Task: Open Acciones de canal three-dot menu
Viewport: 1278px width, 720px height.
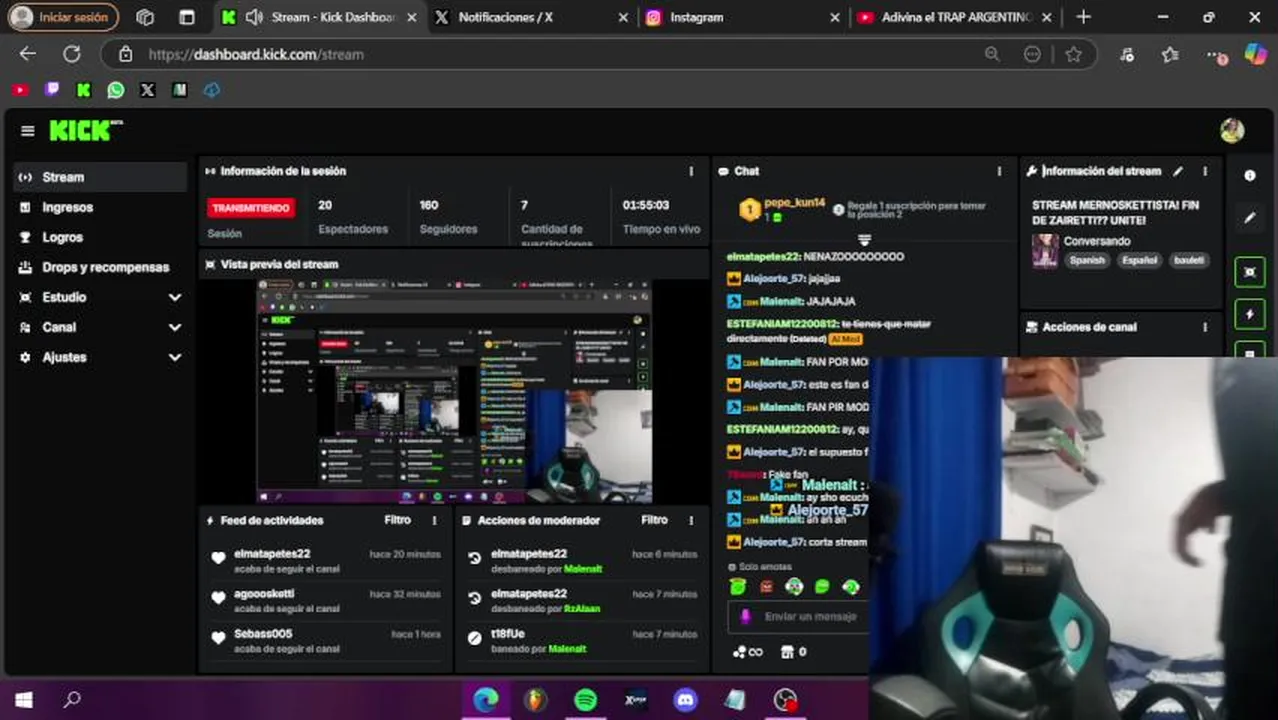Action: pos(1205,327)
